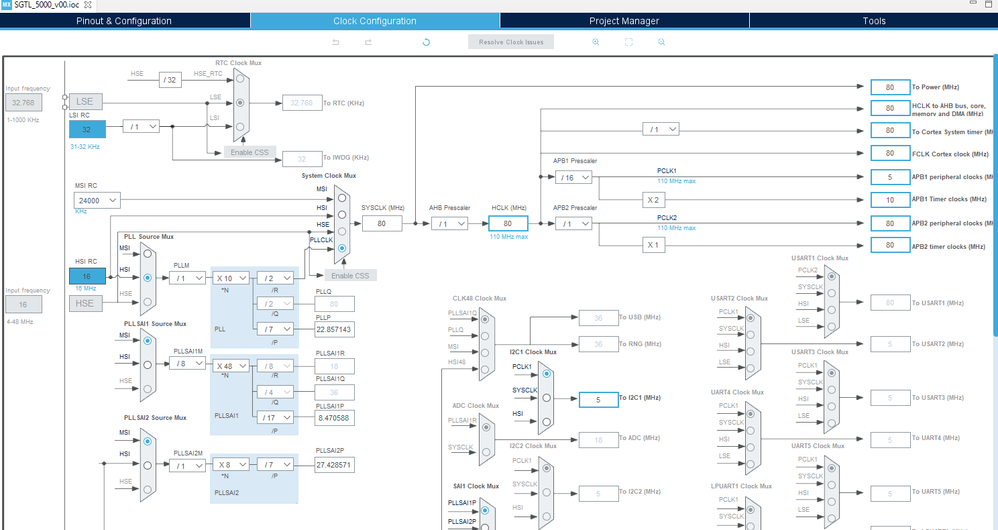Click the MX file icon on SGTL_5000_v00.ioc tab
This screenshot has height=530, width=998.
pyautogui.click(x=6, y=4)
